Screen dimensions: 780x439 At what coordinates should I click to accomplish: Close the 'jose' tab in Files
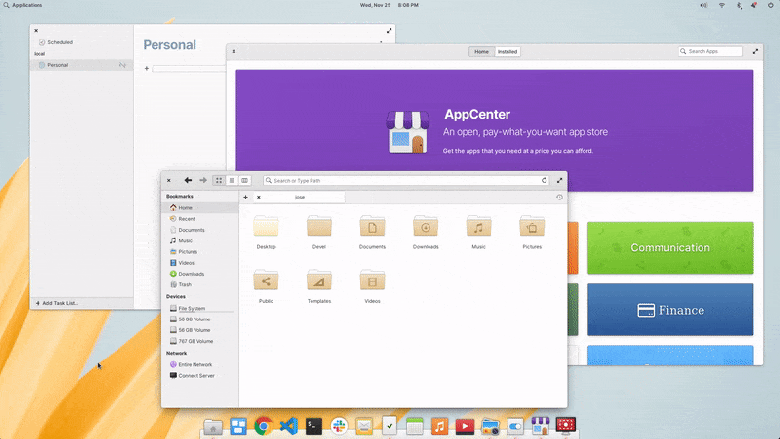259,197
